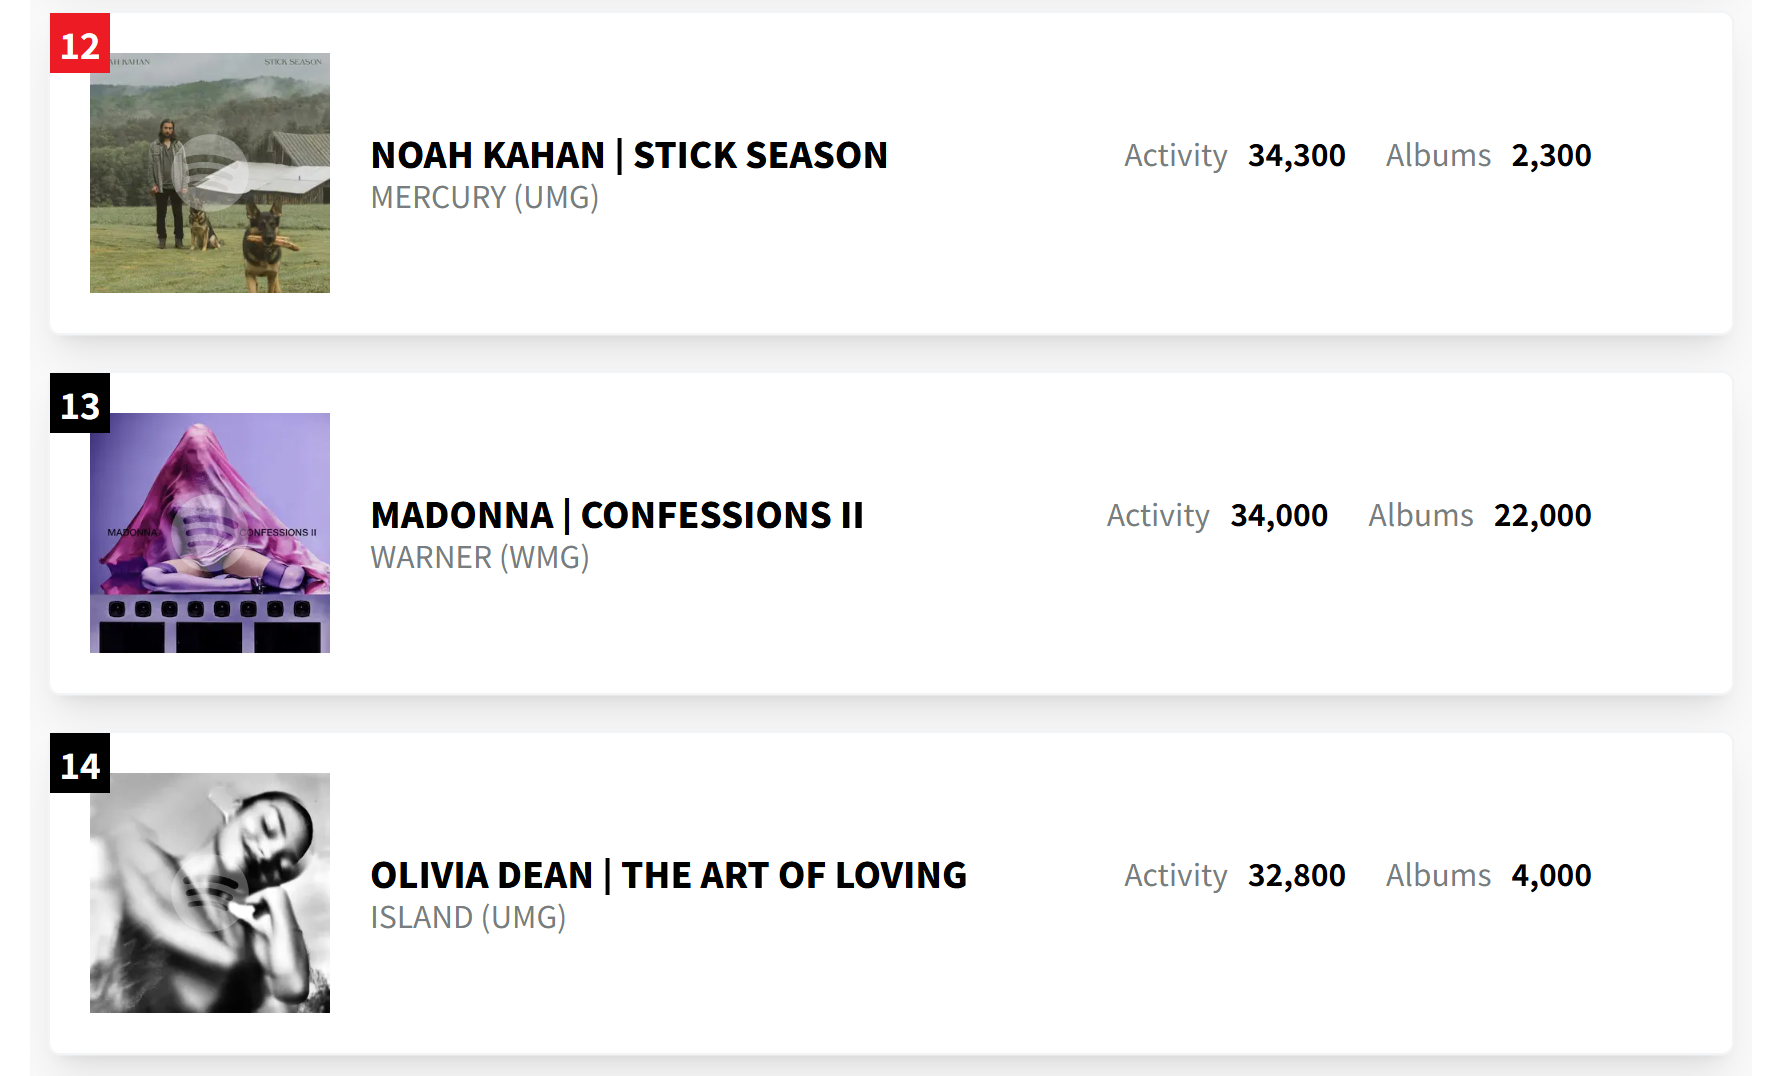Play Confessions II via Spotify overlay icon
The width and height of the screenshot is (1787, 1076).
[209, 533]
